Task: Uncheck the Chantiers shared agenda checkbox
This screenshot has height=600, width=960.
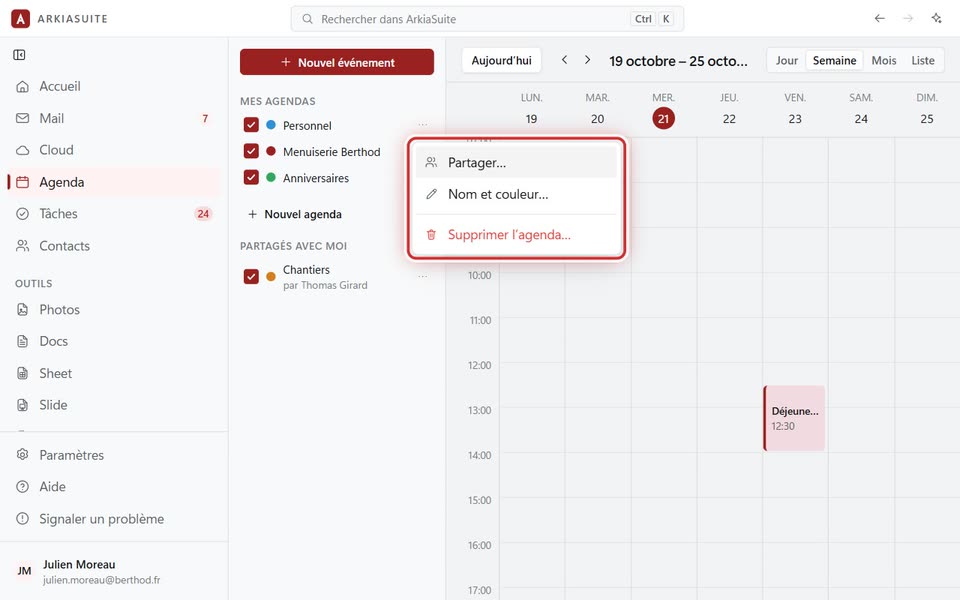Action: pyautogui.click(x=251, y=277)
